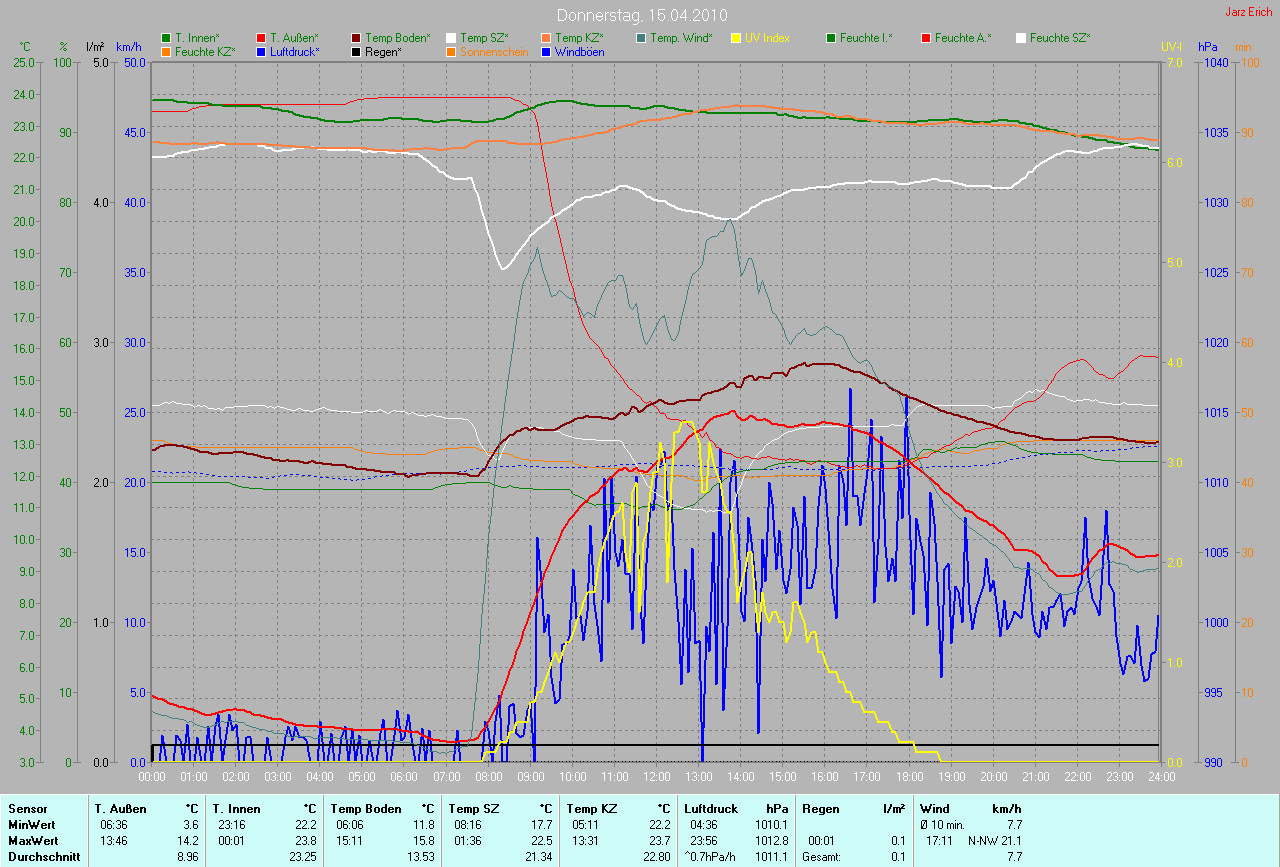Viewport: 1280px width, 867px height.
Task: Click the red Feuchte A. legend swatch
Action: [x=926, y=38]
